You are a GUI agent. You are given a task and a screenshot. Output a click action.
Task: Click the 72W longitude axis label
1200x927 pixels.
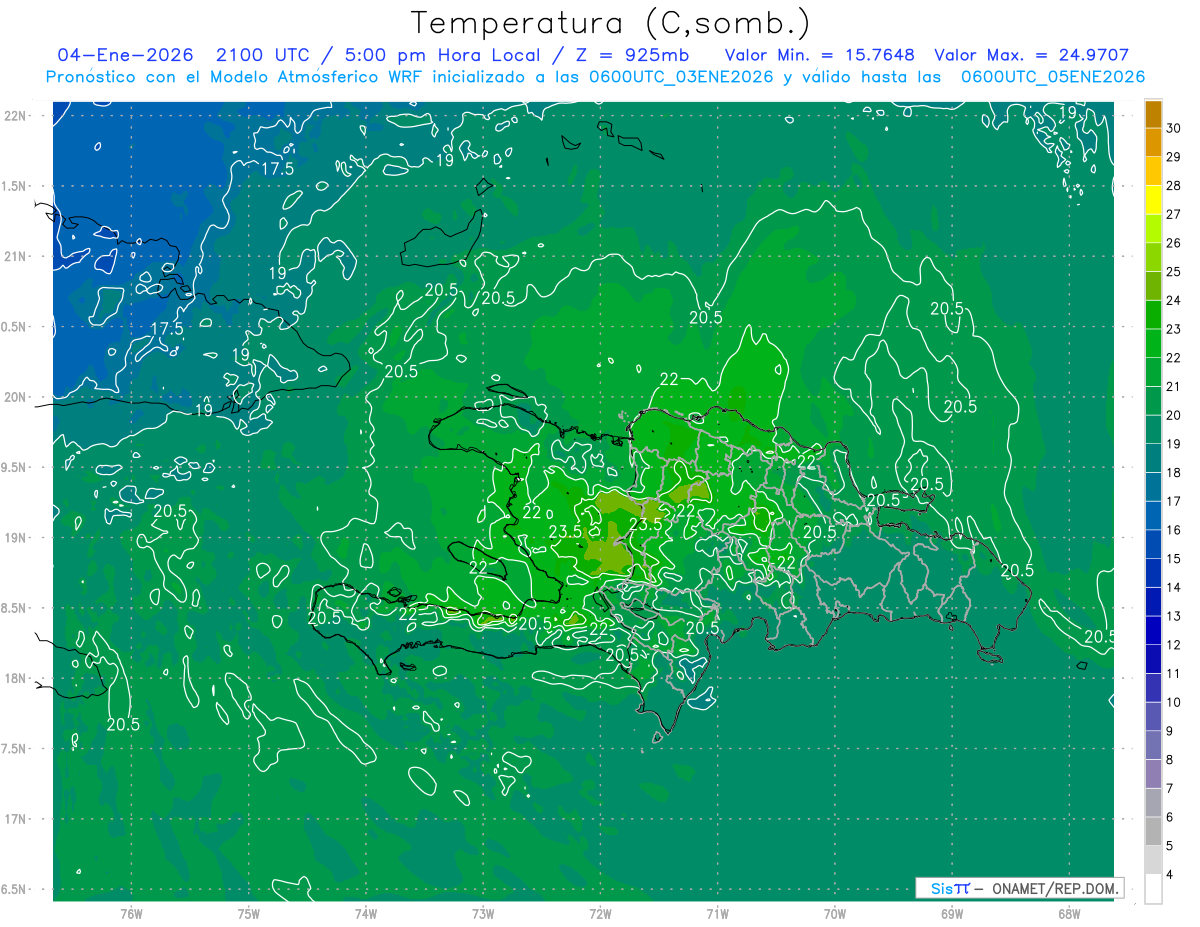point(600,914)
